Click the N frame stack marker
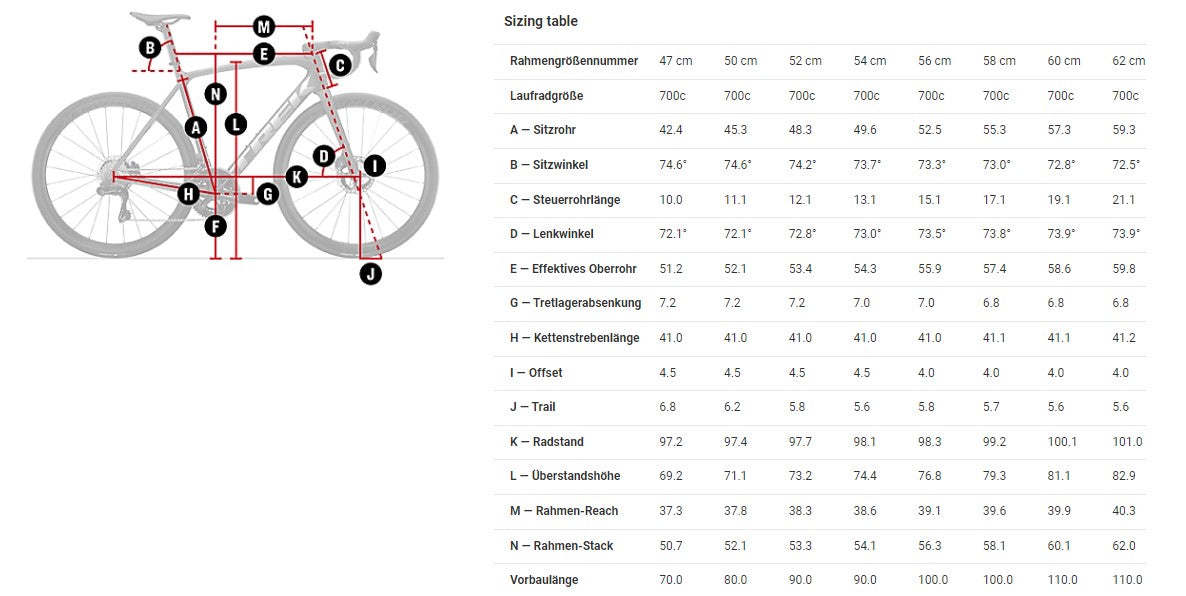The image size is (1186, 596). [x=215, y=95]
